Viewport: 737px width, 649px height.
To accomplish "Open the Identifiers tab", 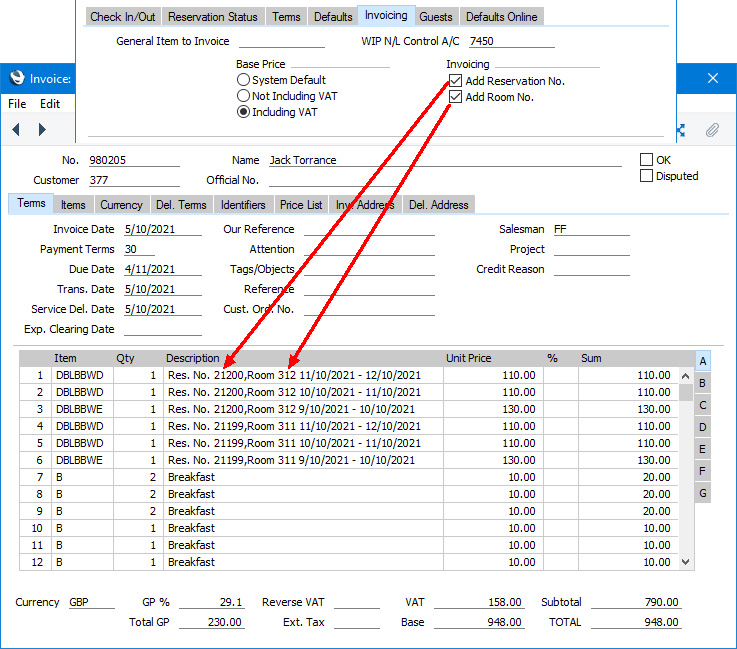I will tap(243, 205).
